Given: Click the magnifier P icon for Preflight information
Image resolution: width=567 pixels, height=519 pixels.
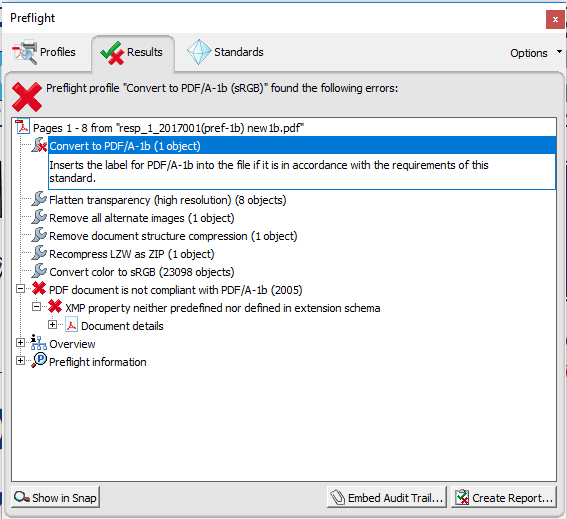Looking at the screenshot, I should click(x=39, y=361).
